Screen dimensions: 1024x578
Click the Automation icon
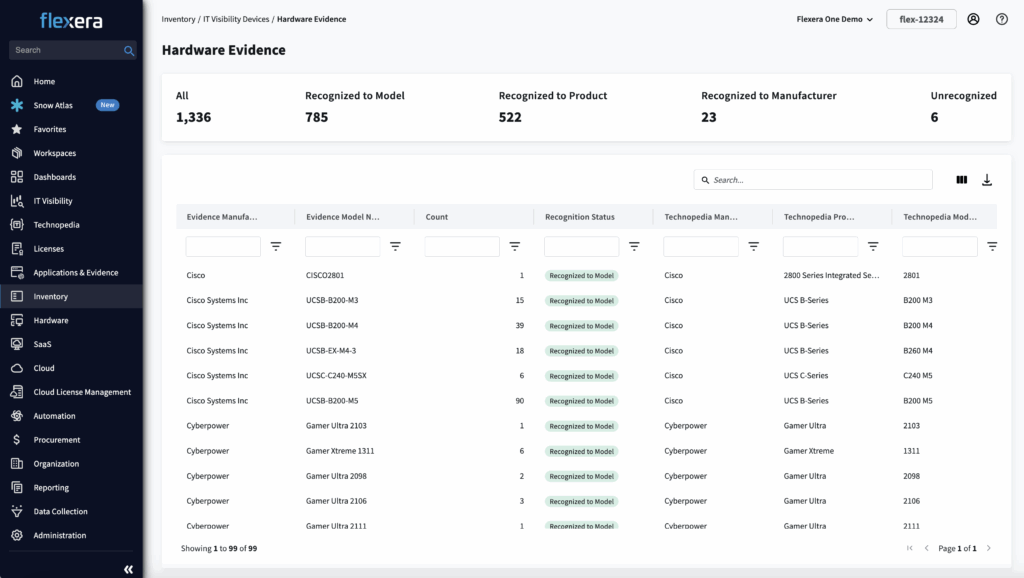point(17,415)
